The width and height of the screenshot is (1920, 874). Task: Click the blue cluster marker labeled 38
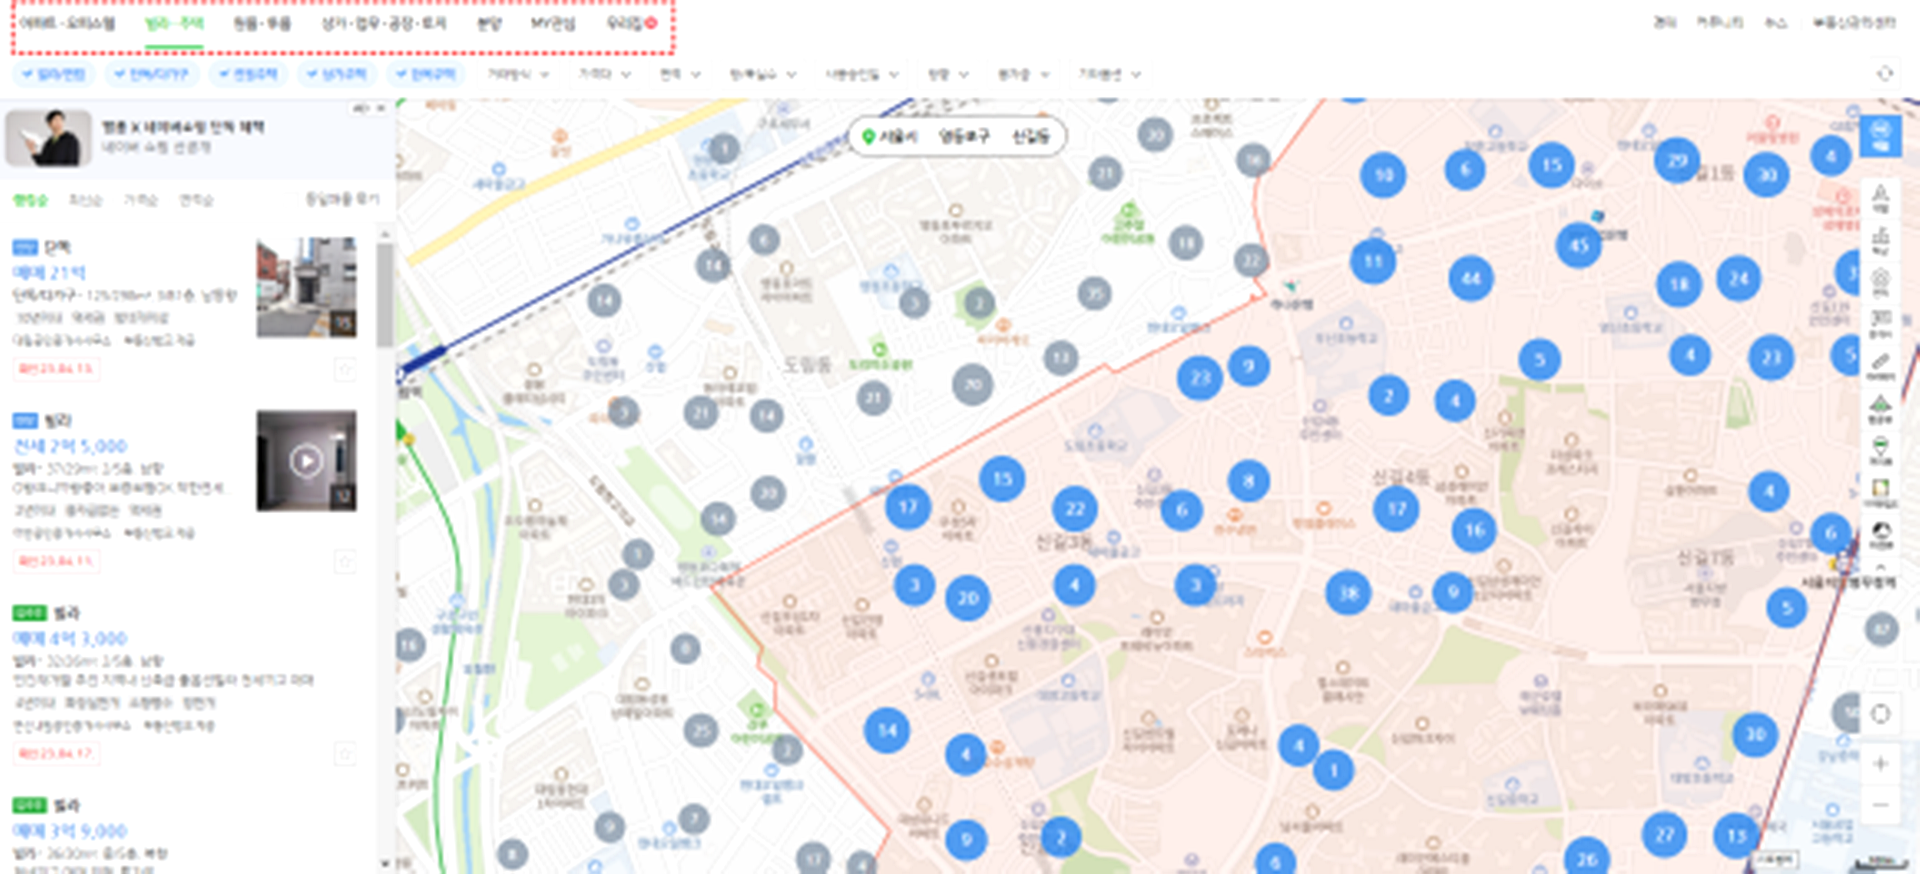pyautogui.click(x=1348, y=593)
